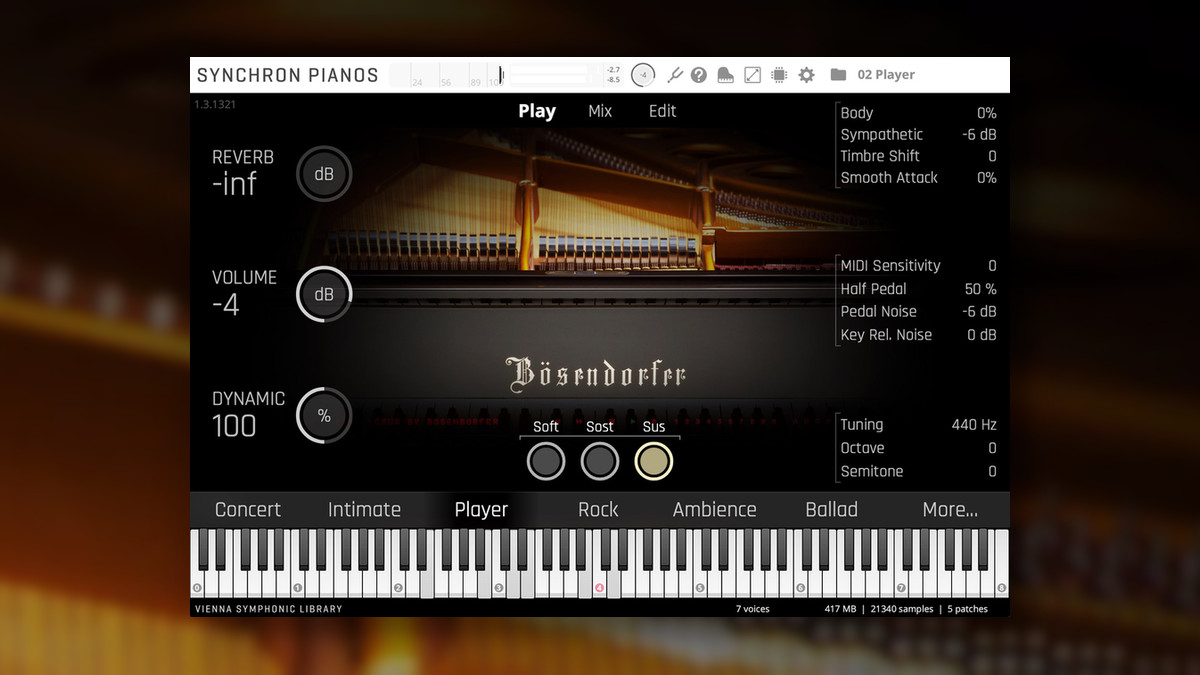Select the Concert preset

click(x=248, y=510)
